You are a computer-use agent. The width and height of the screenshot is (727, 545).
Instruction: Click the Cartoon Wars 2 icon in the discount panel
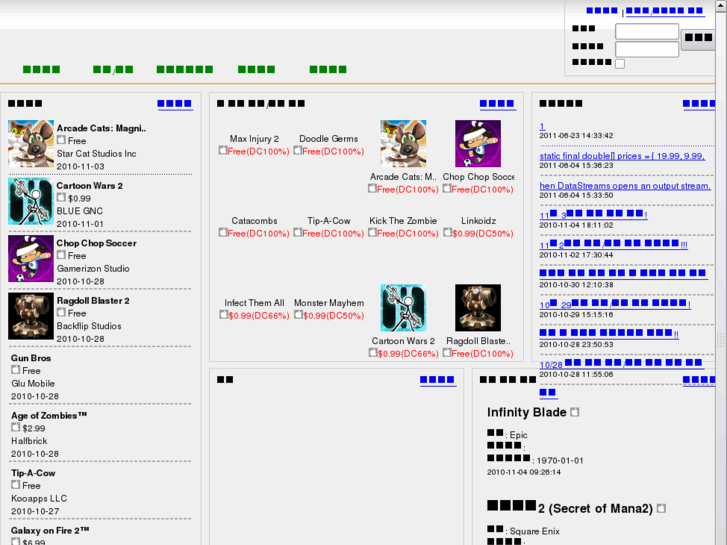coord(403,308)
